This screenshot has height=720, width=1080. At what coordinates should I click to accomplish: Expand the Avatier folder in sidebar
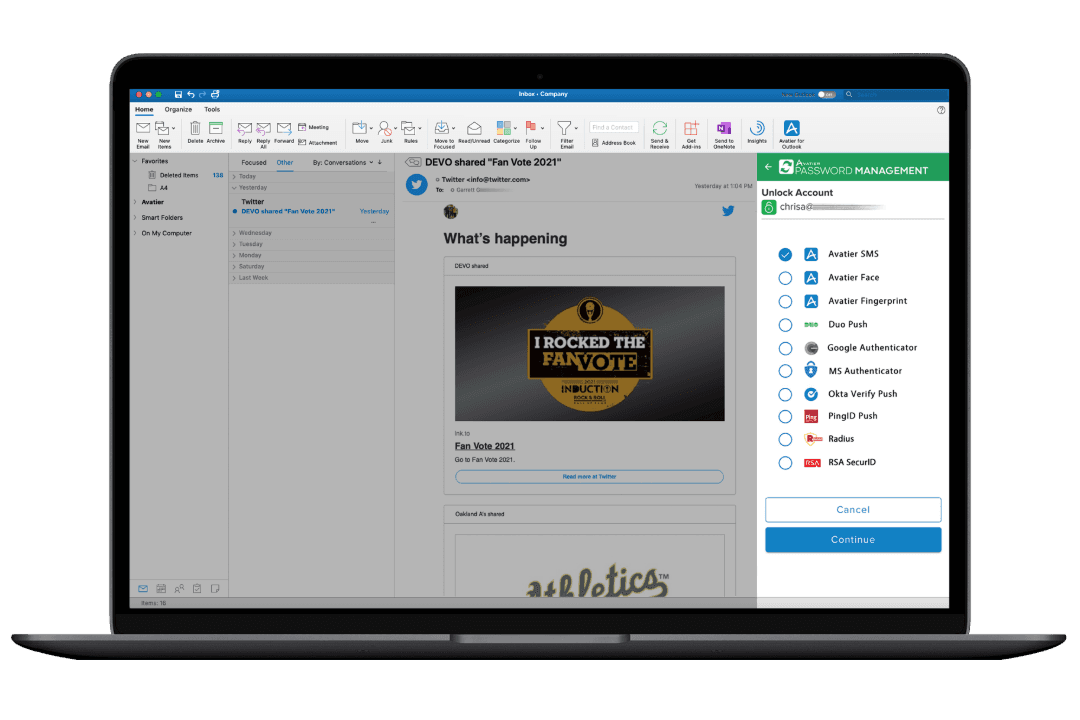(135, 202)
